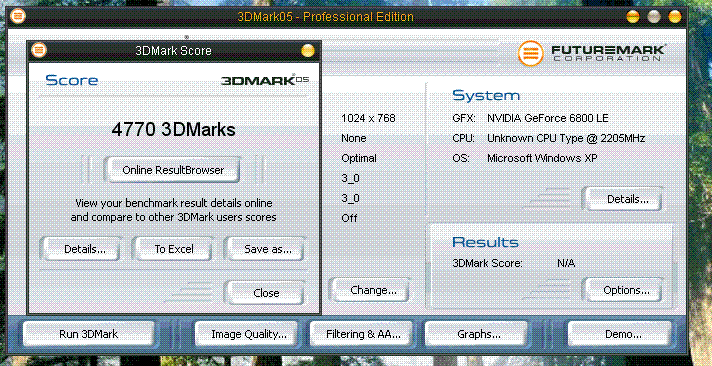Click the 3DMark05 logo in Score dialog
Image resolution: width=712 pixels, height=366 pixels.
265,80
